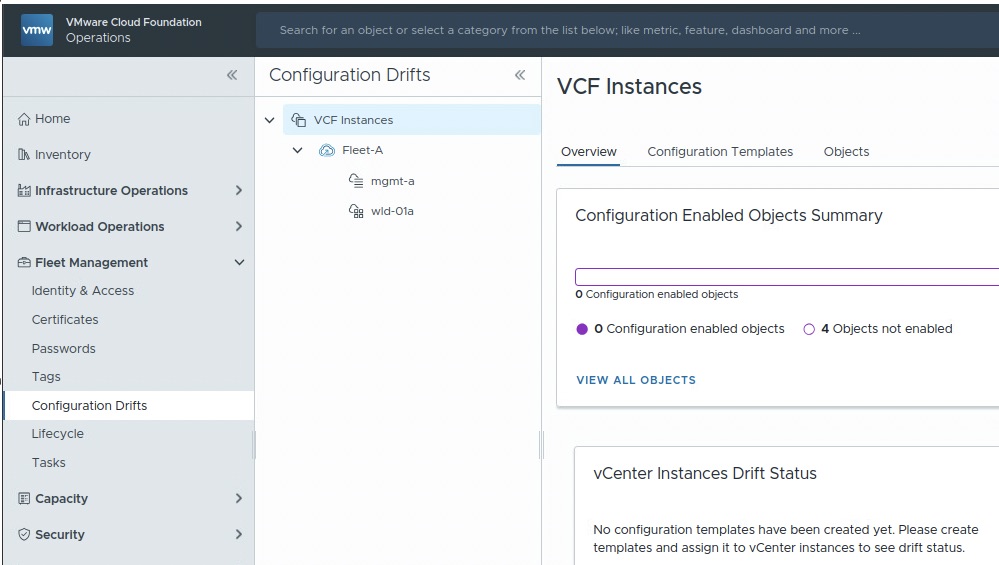Click the Inventory icon in sidebar

pyautogui.click(x=24, y=154)
